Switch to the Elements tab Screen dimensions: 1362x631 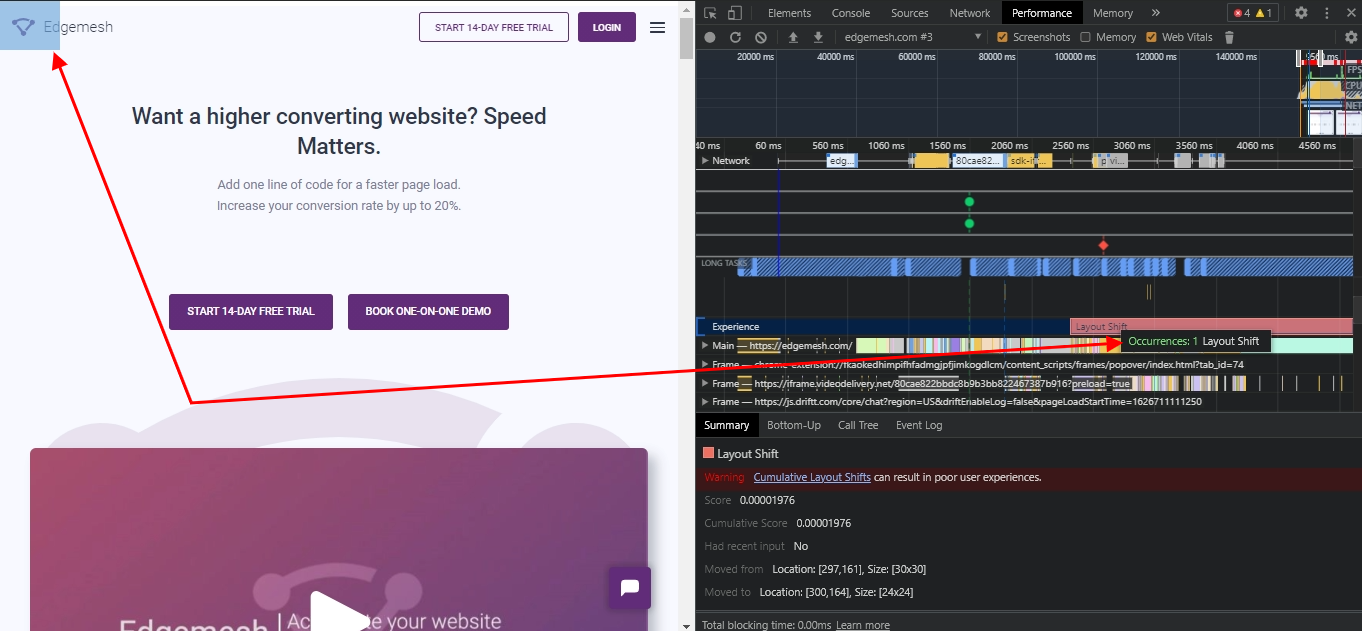pyautogui.click(x=789, y=13)
